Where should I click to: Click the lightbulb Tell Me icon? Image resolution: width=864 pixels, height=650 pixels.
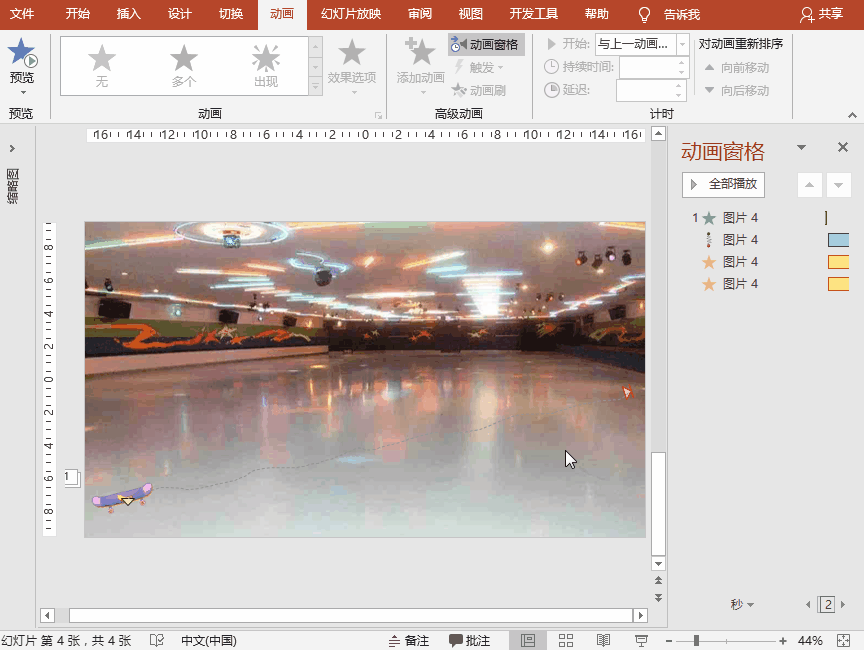[x=644, y=14]
